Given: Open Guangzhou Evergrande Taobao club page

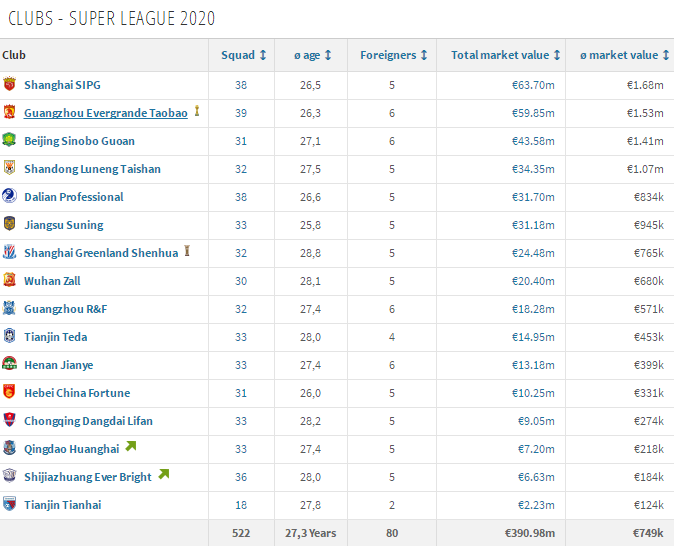Looking at the screenshot, I should click(x=106, y=113).
